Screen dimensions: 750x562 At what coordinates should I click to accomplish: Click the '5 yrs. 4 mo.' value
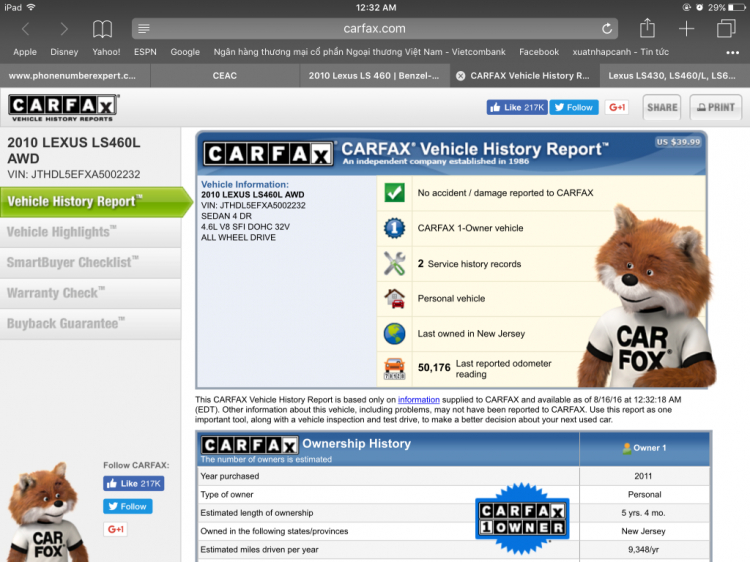pyautogui.click(x=643, y=513)
